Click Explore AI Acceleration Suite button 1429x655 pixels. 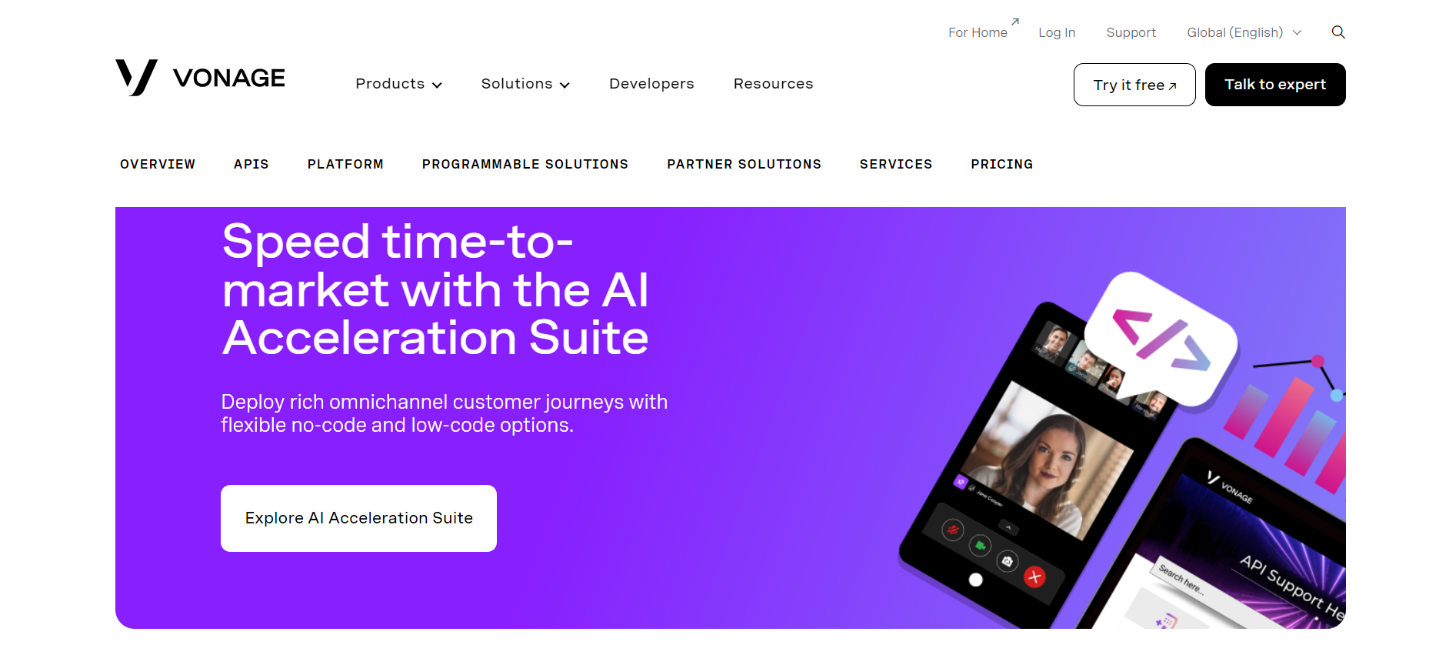click(x=359, y=518)
